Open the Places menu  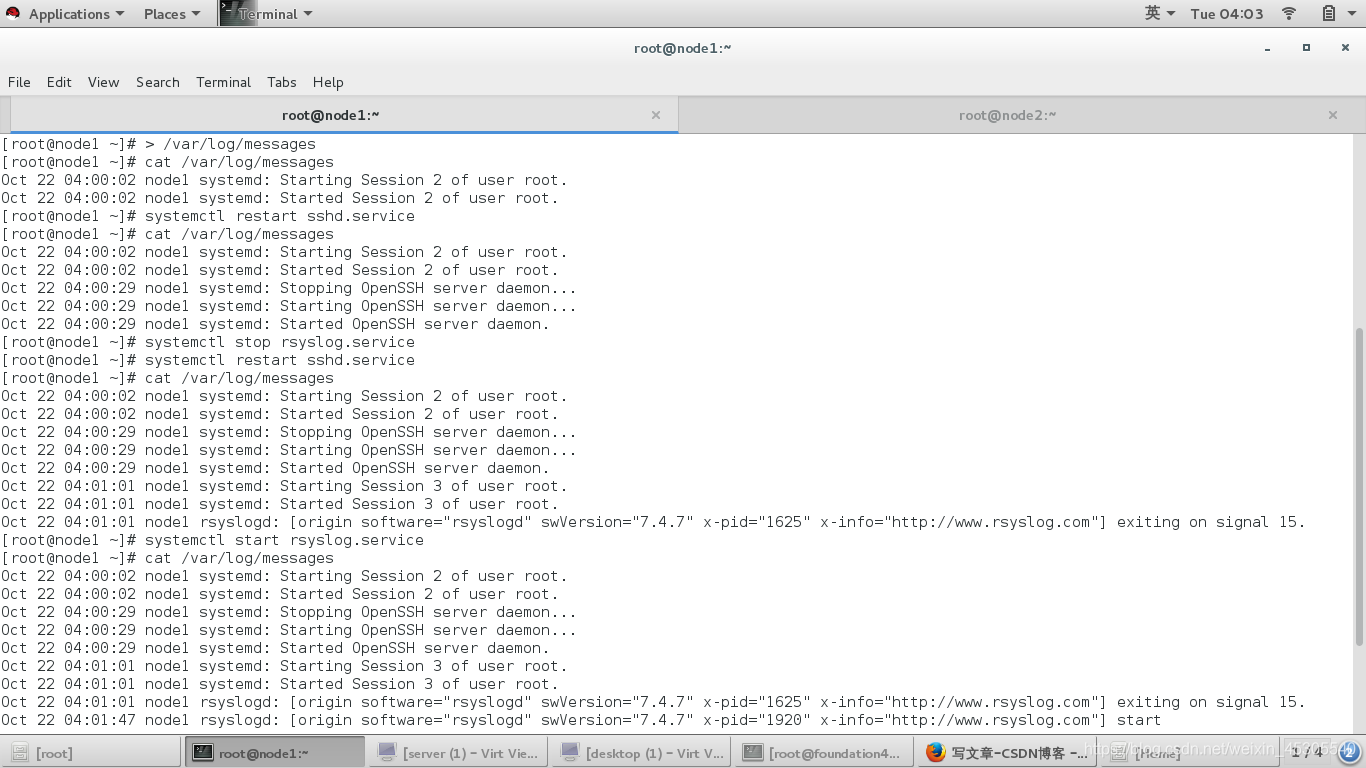[x=172, y=14]
